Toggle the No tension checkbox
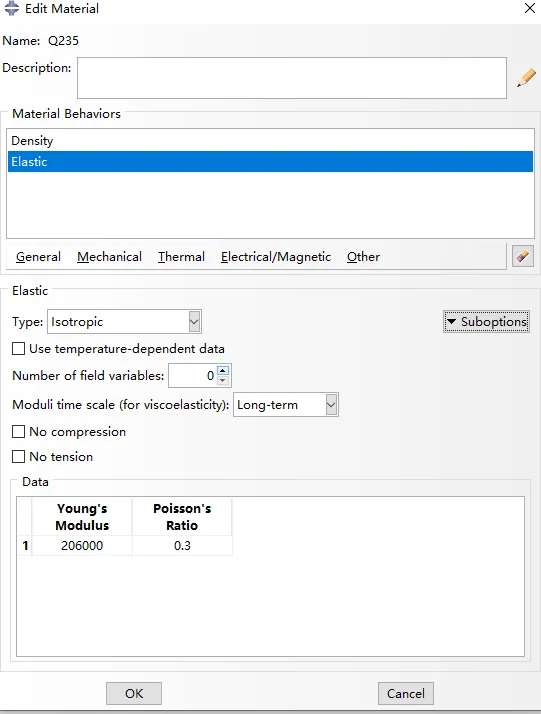 pyautogui.click(x=18, y=457)
